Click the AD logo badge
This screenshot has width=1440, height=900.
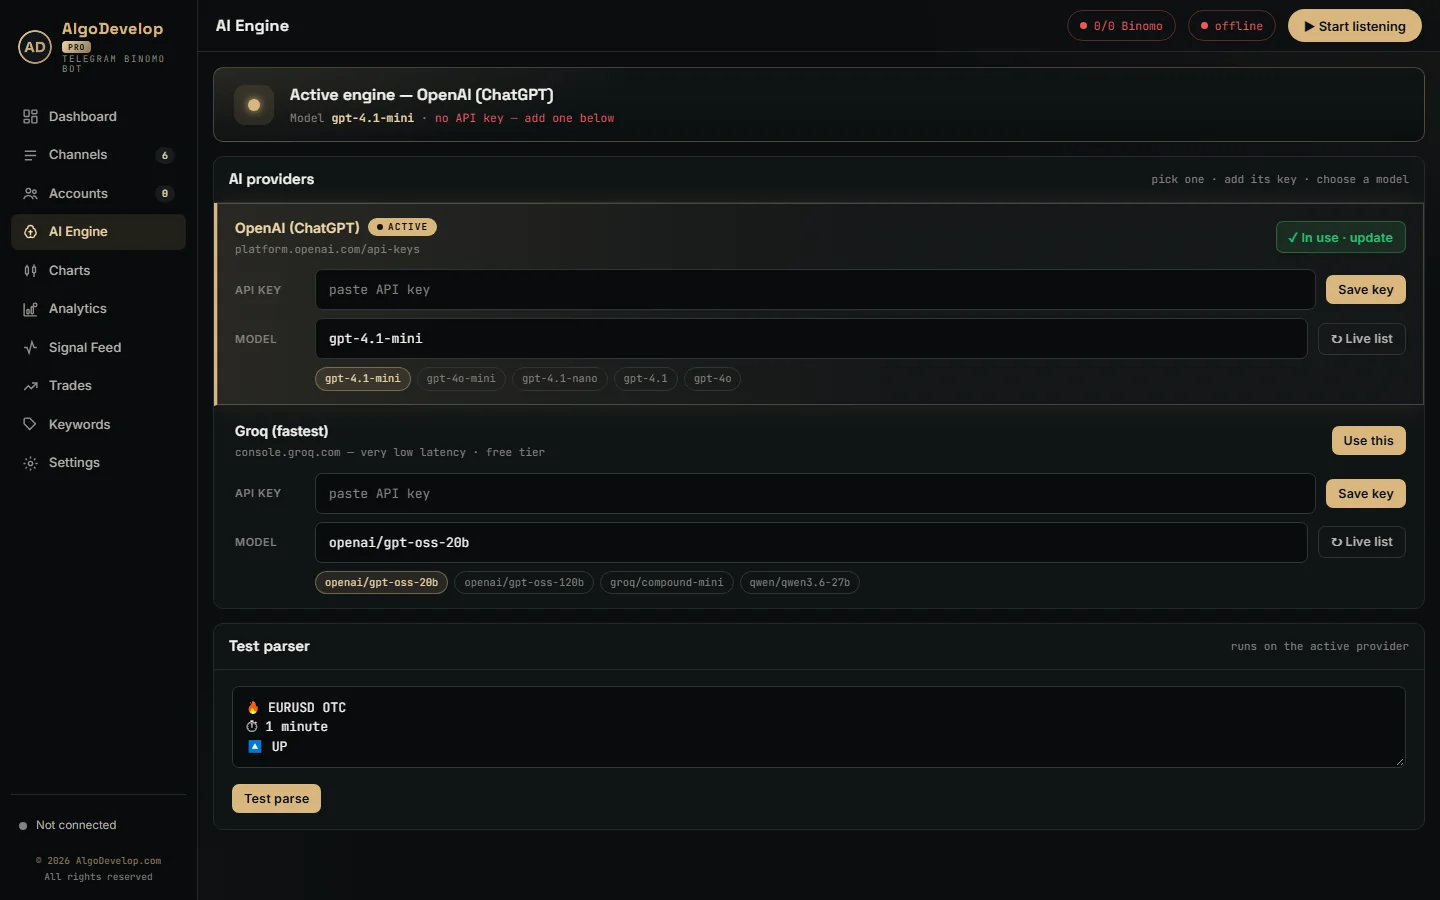tap(35, 47)
